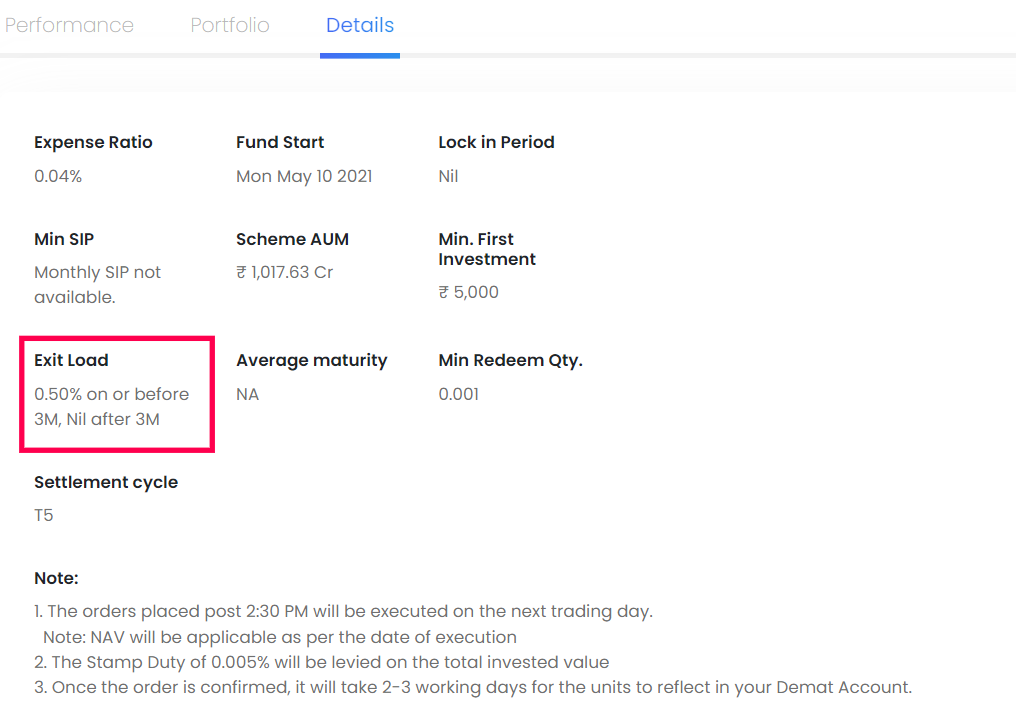Click the 0.04% expense ratio value
The image size is (1016, 726).
(58, 176)
